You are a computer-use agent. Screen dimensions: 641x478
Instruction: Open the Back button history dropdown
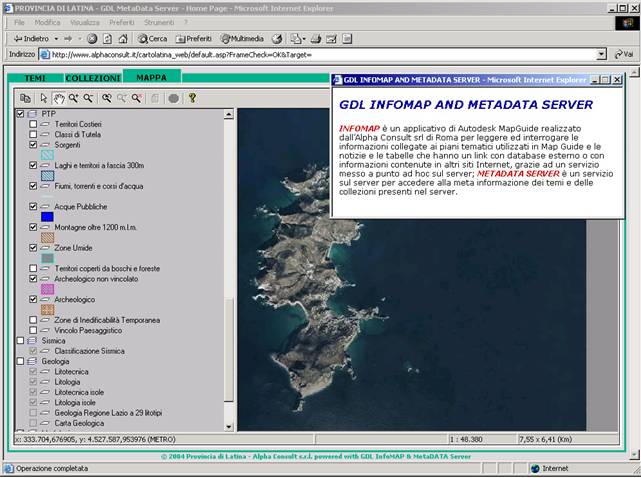pos(56,39)
